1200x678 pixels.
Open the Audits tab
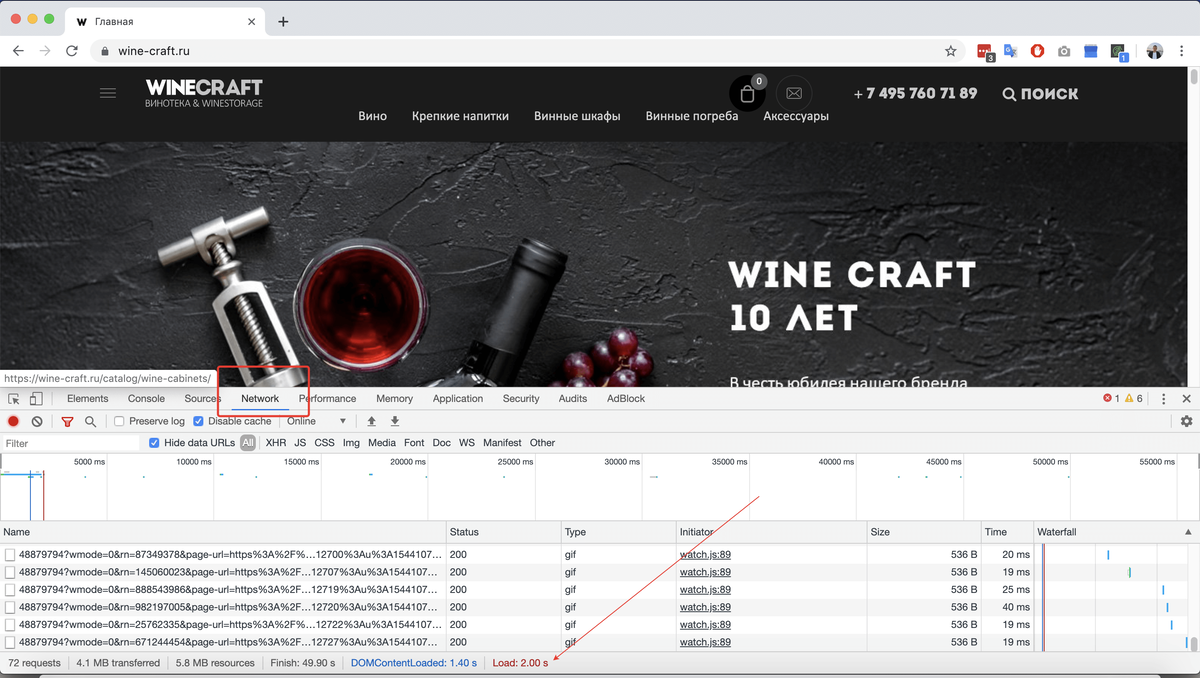coord(573,398)
